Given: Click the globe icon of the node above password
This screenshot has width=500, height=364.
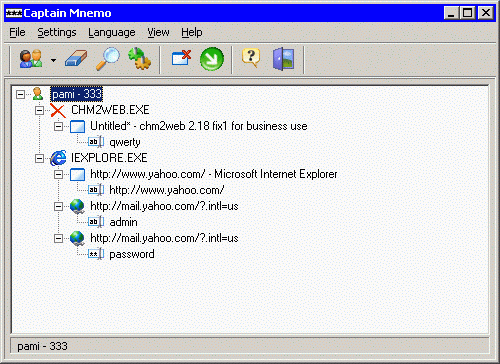Looking at the screenshot, I should click(x=77, y=238).
